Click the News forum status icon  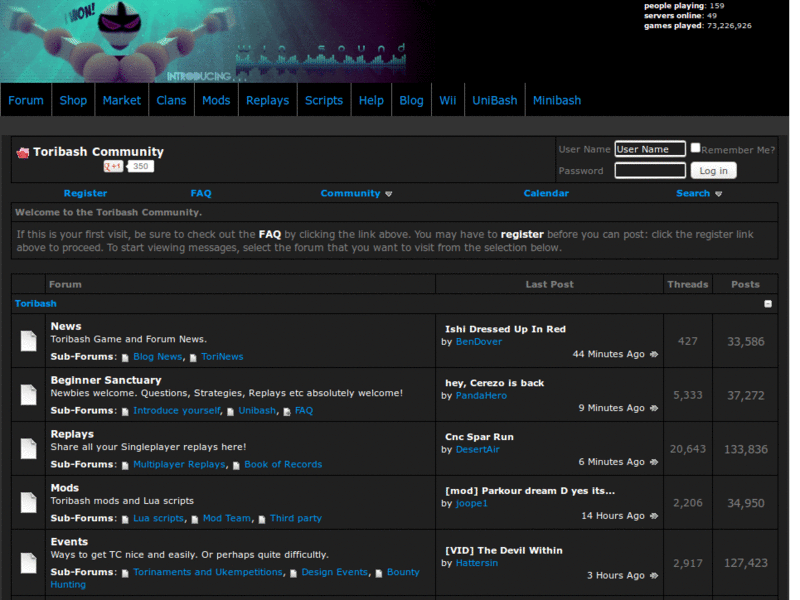(29, 341)
